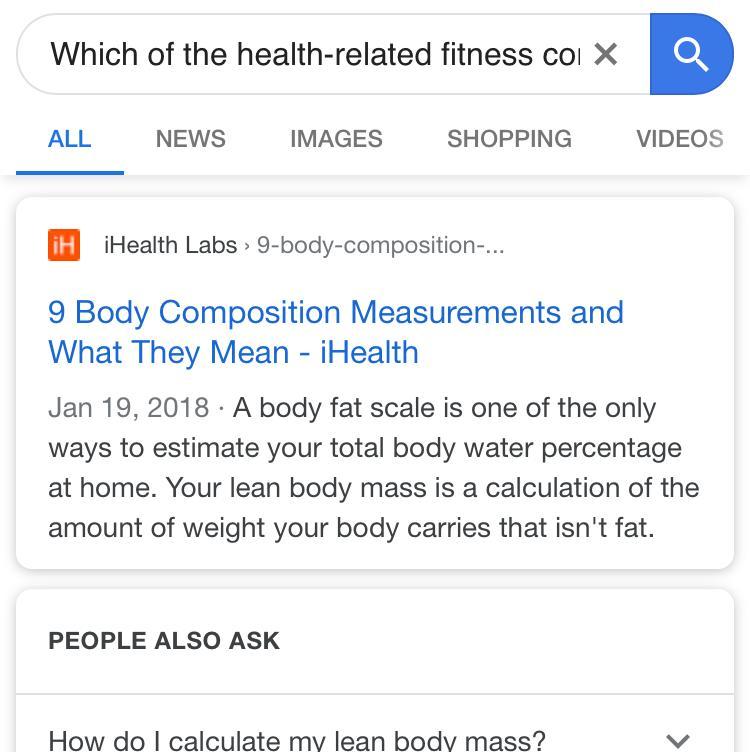Open the SHOPPING tab
This screenshot has width=750, height=752.
click(x=509, y=139)
